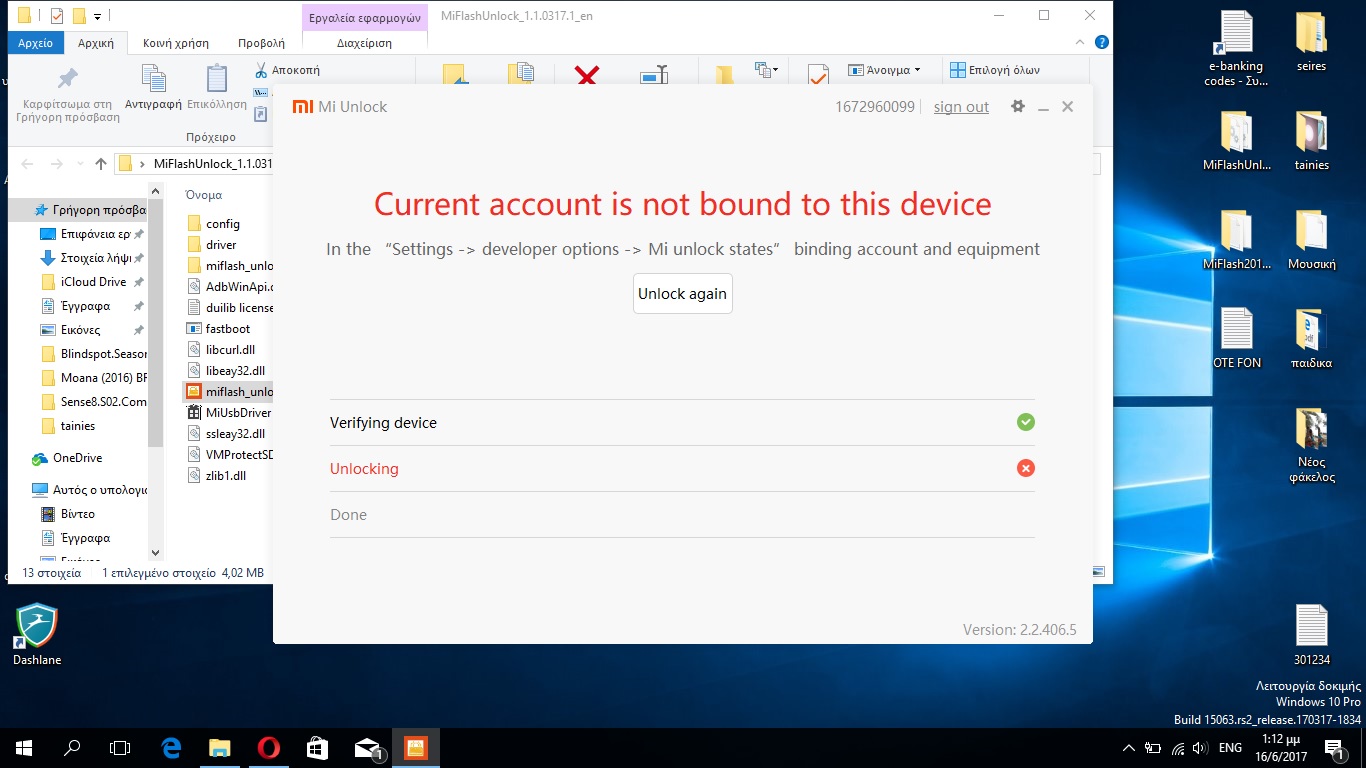Screen dimensions: 1366x768
Task: Open the Windows Store taskbar icon
Action: (x=317, y=747)
